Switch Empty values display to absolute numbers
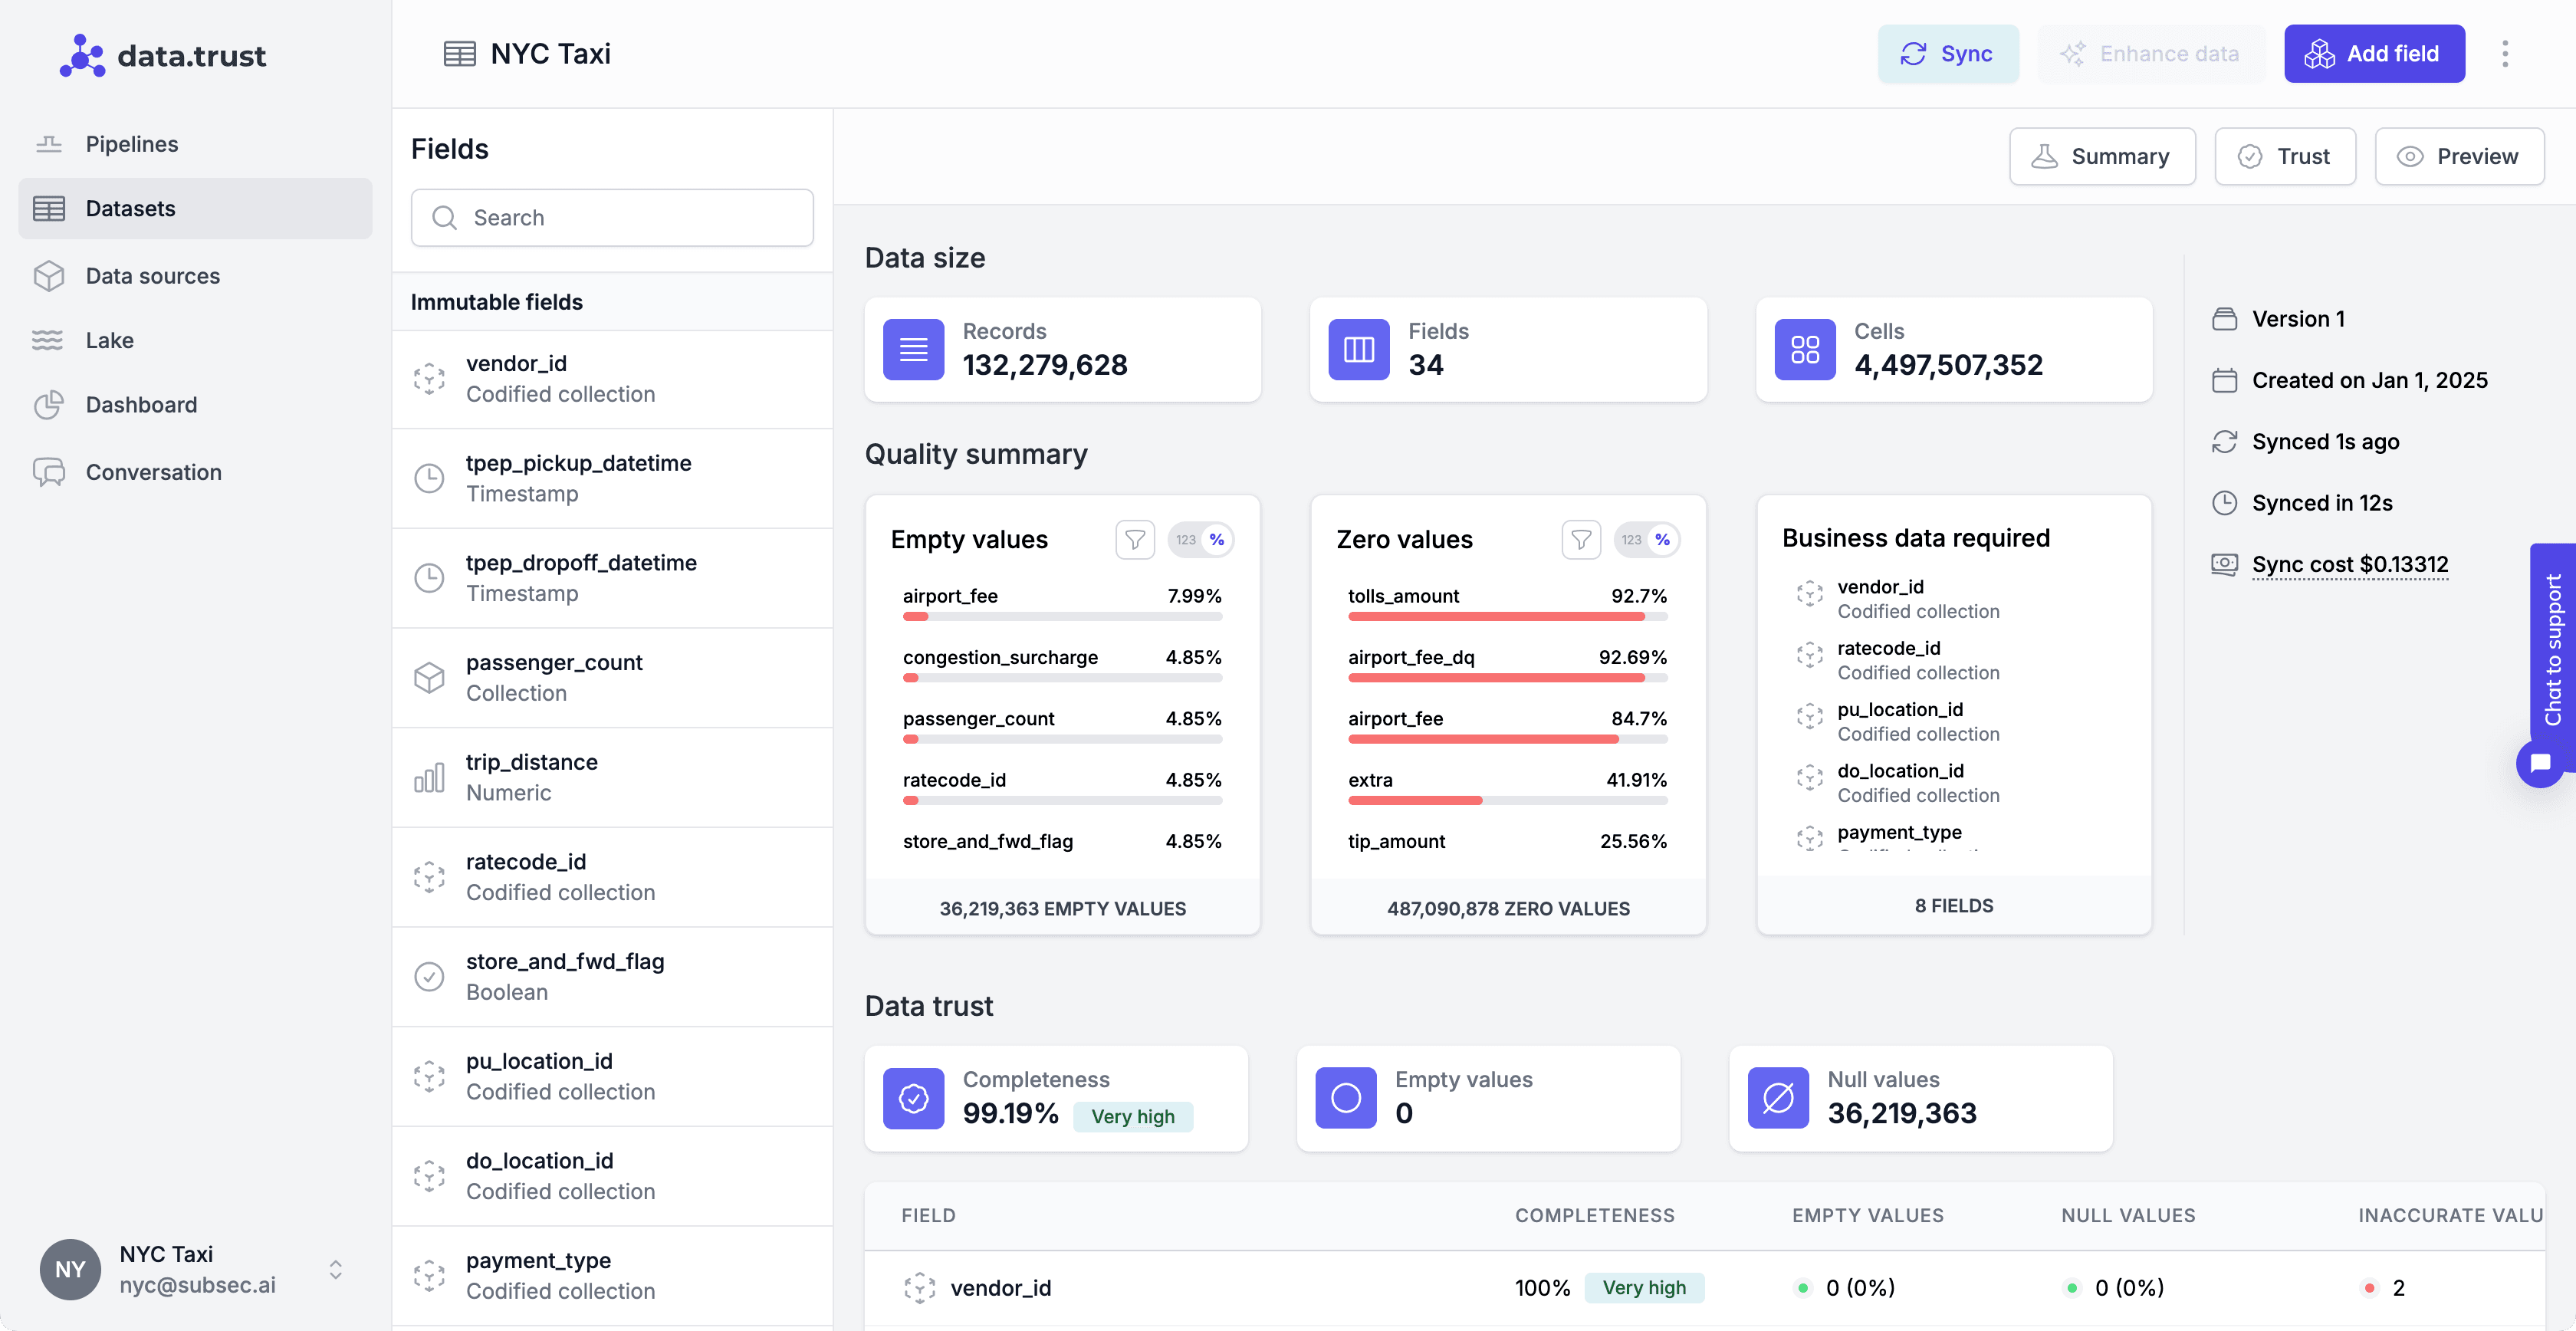Image resolution: width=2576 pixels, height=1331 pixels. pyautogui.click(x=1186, y=539)
